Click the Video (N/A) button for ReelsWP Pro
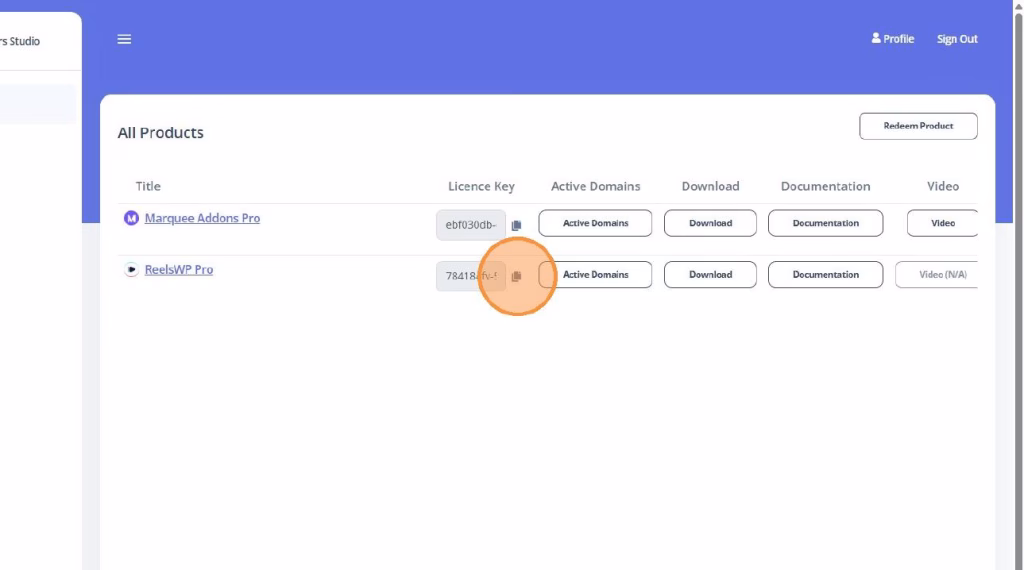 pos(942,275)
